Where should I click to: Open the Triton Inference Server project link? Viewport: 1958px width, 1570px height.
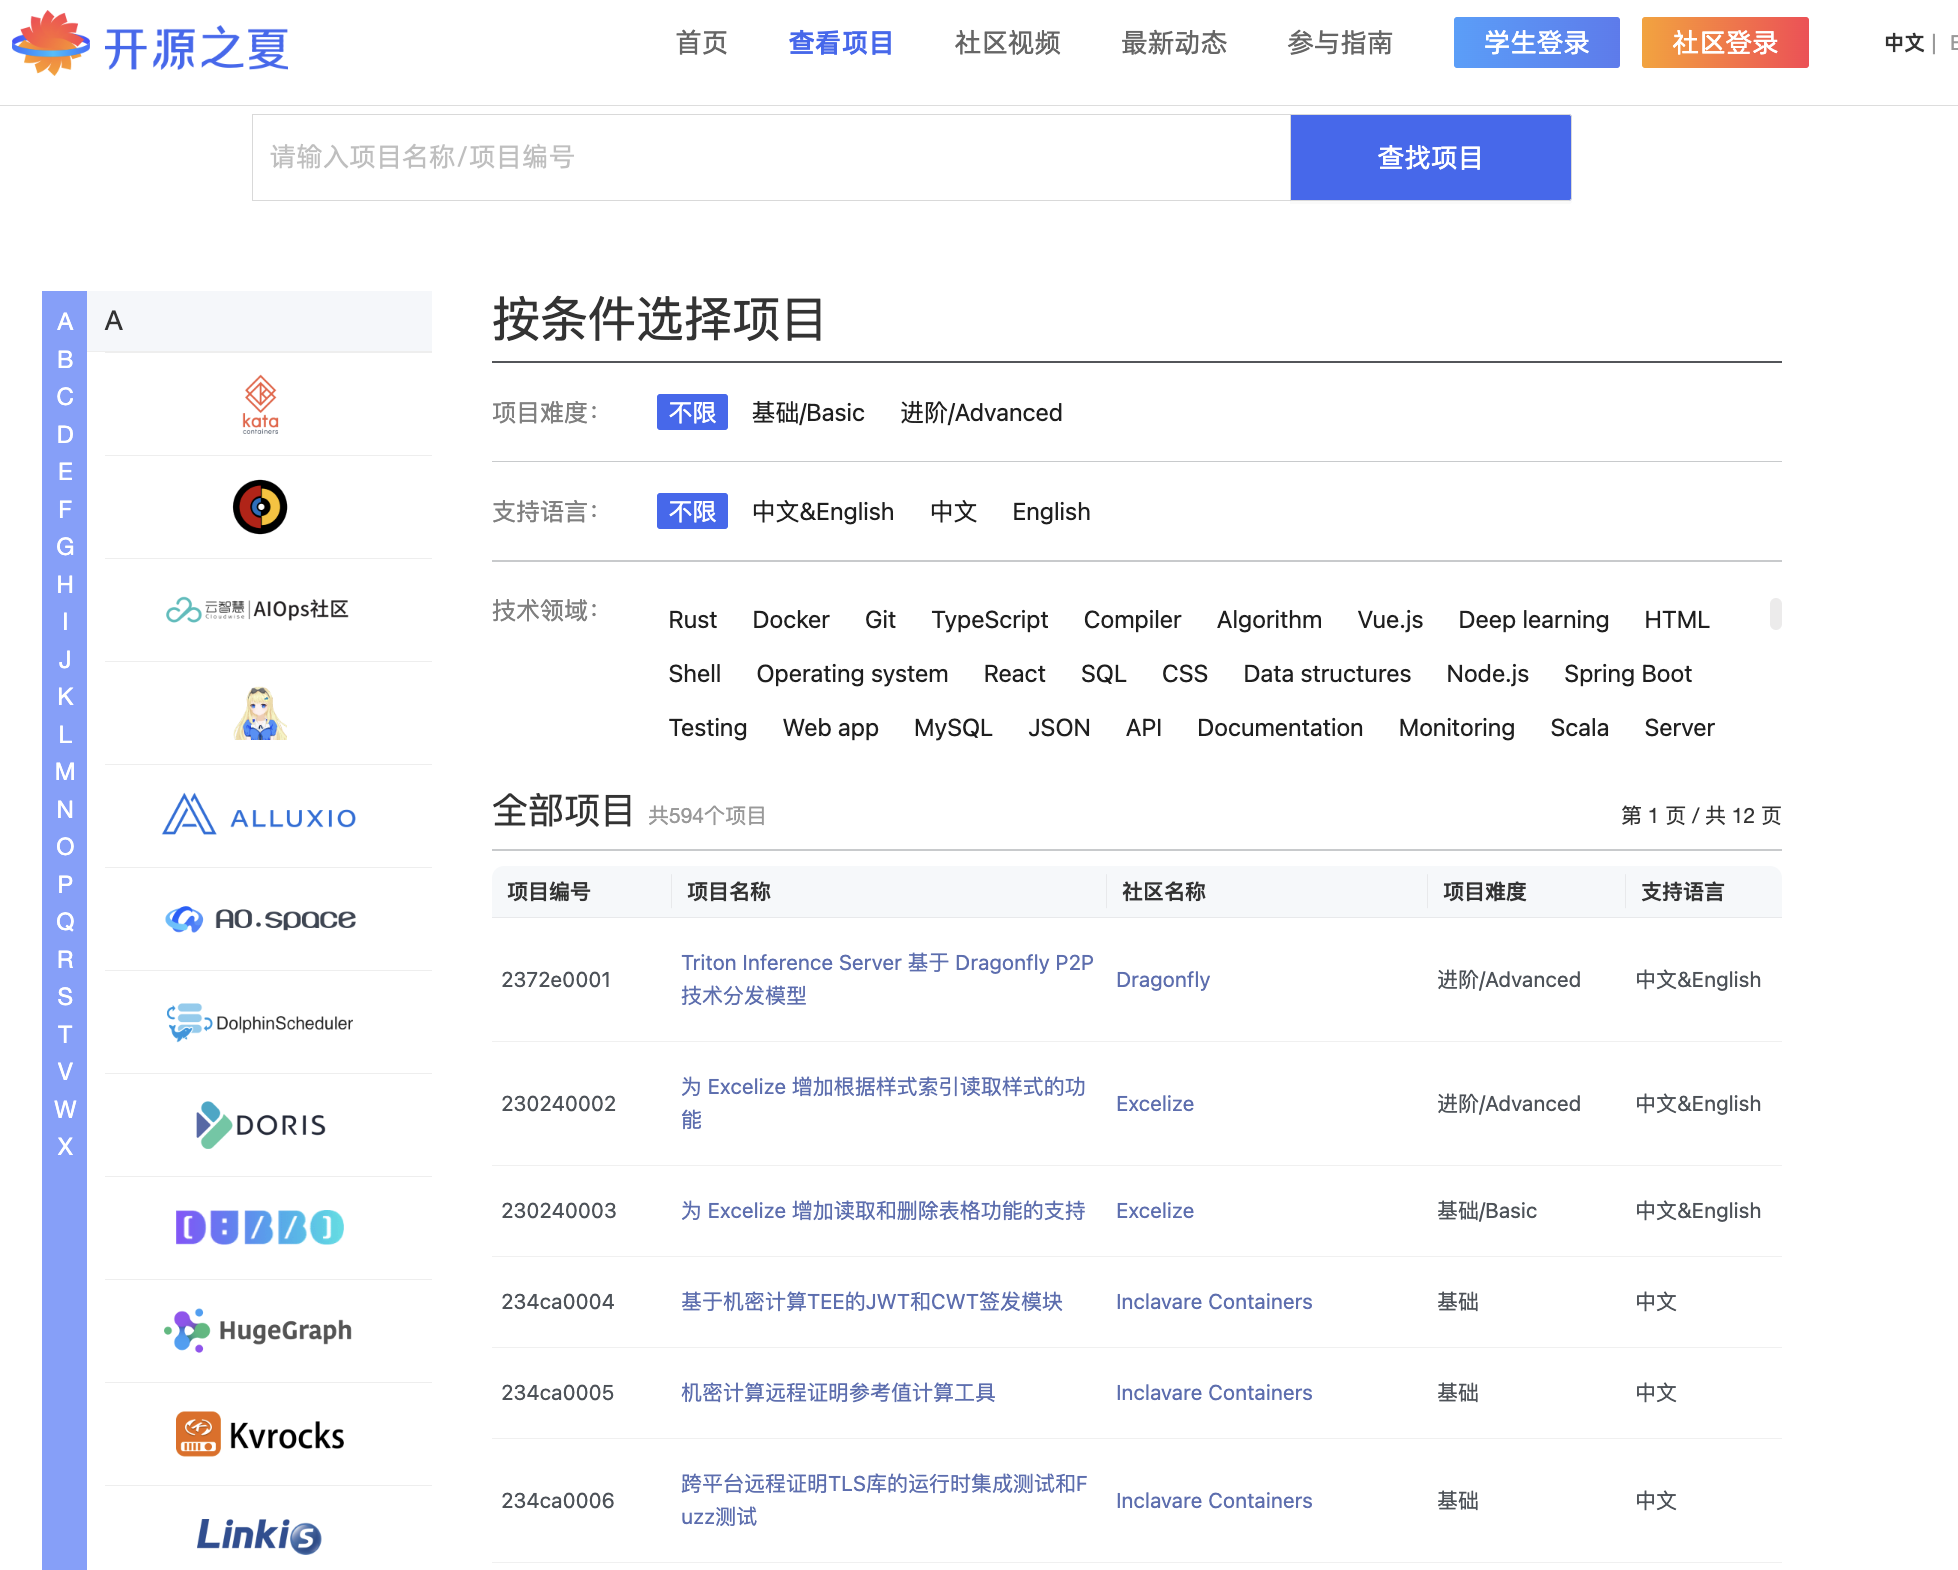pos(887,979)
